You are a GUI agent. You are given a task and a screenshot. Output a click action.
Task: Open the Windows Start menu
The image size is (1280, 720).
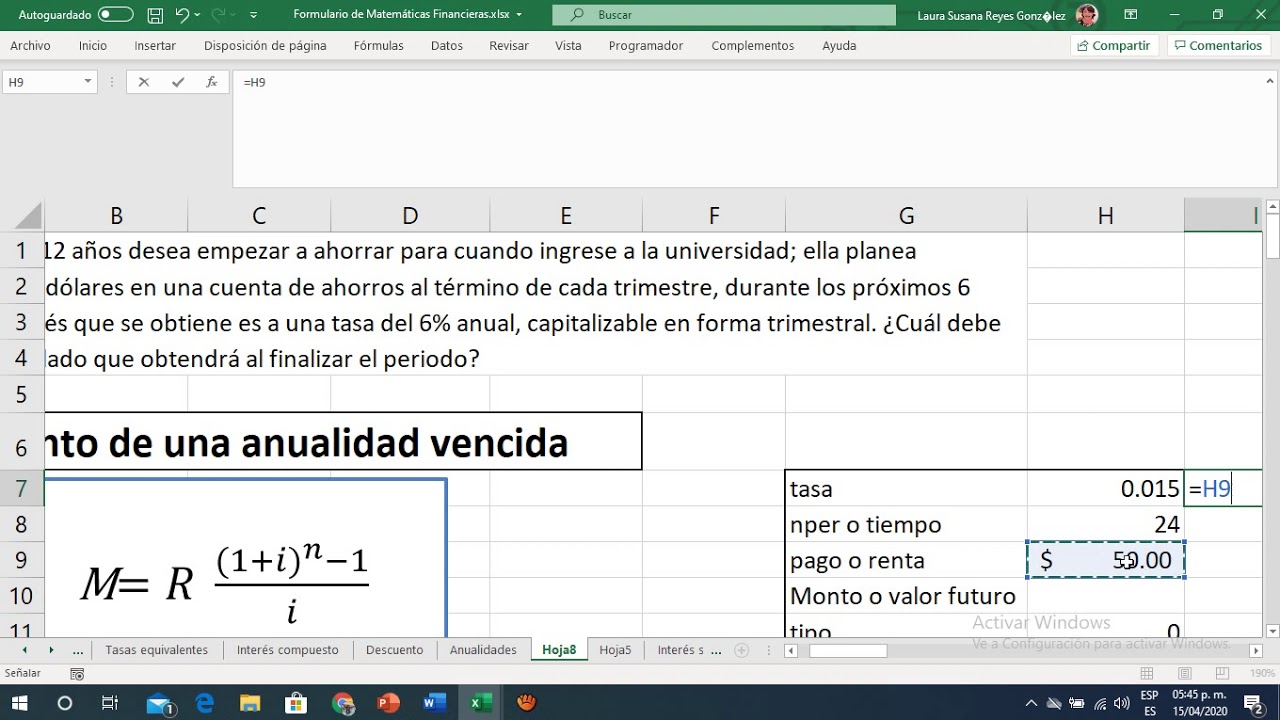(x=20, y=703)
